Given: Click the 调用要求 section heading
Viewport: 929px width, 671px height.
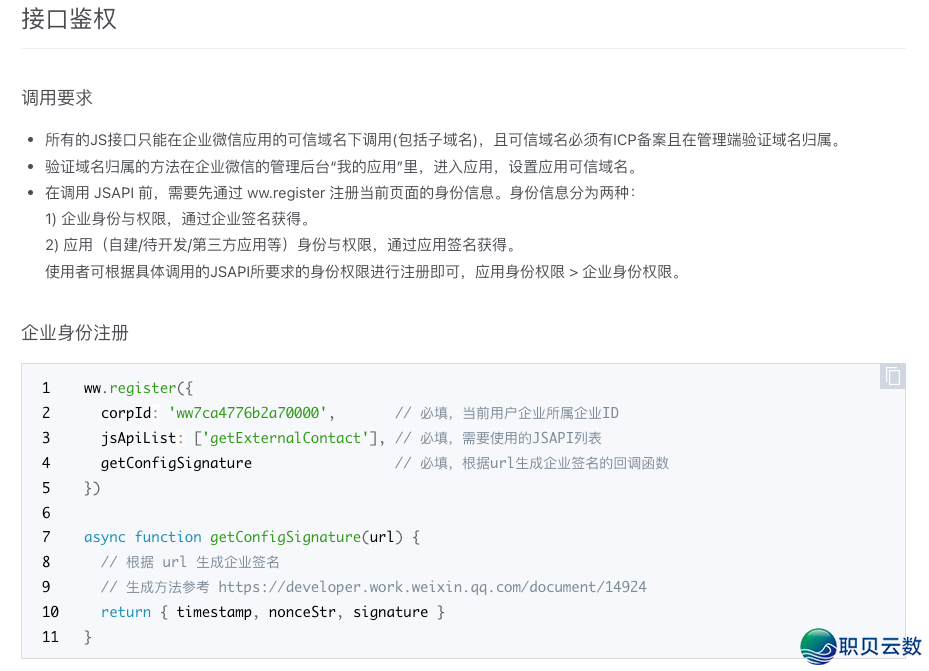Looking at the screenshot, I should click(55, 97).
